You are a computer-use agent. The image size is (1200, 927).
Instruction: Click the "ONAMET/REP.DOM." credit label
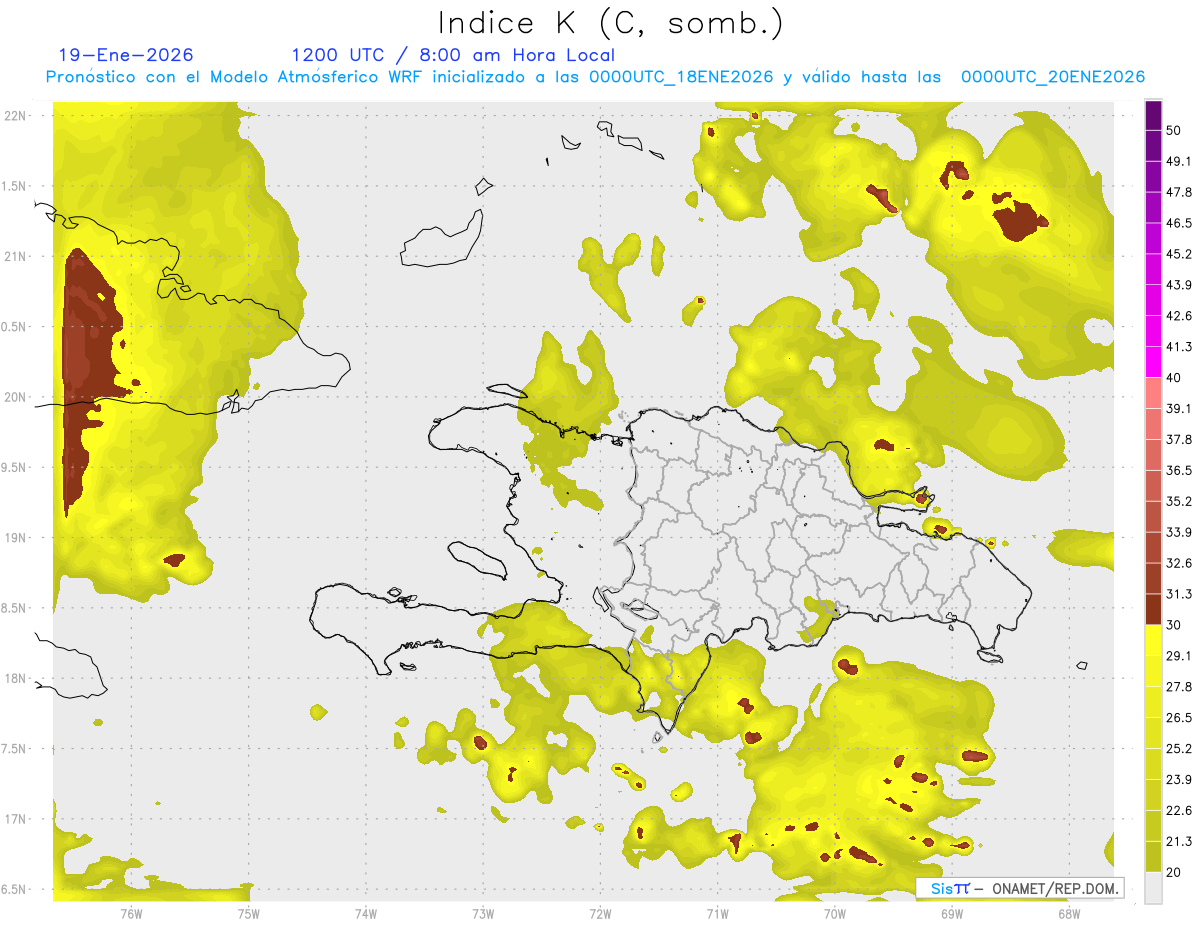click(x=1053, y=888)
